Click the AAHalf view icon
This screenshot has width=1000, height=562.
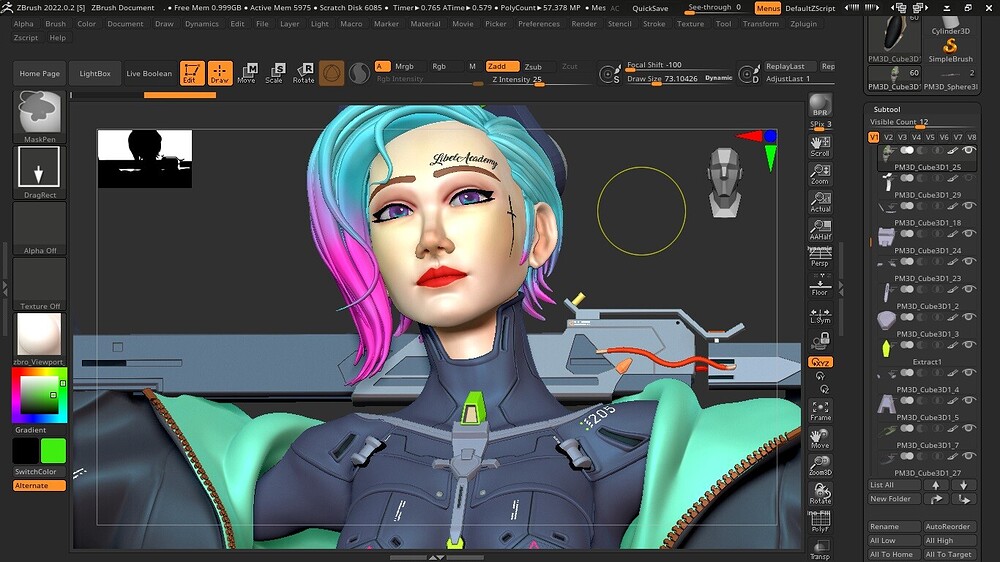(820, 230)
